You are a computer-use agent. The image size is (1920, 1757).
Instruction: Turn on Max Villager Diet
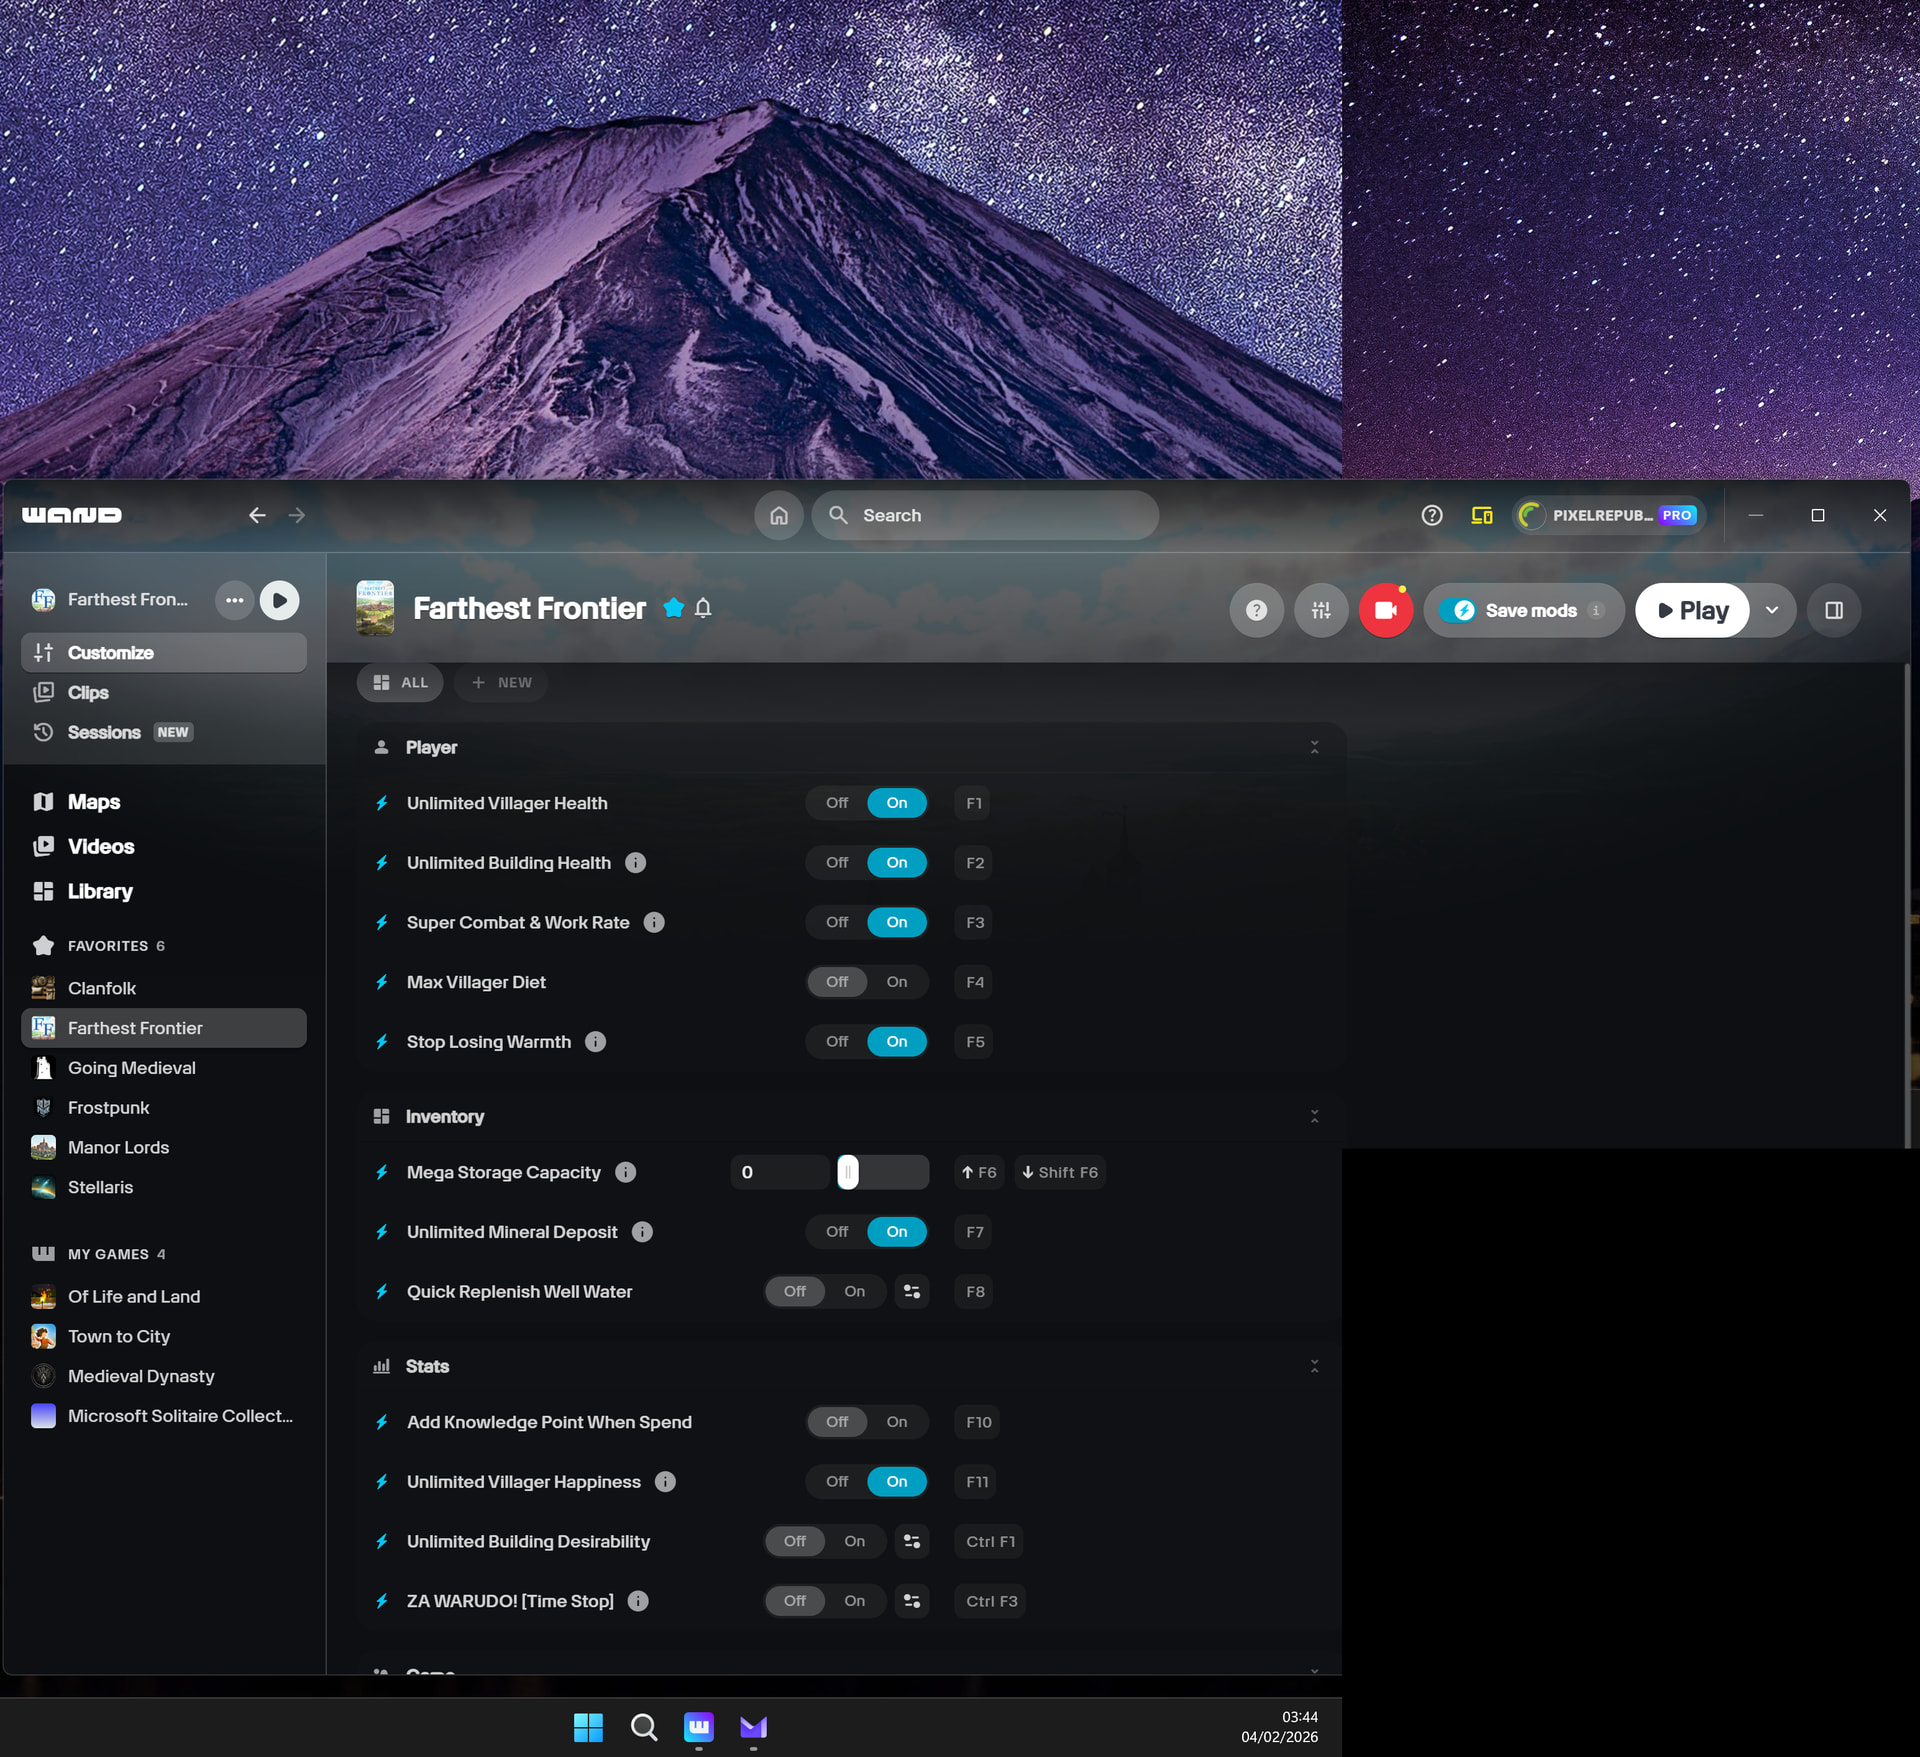(896, 982)
